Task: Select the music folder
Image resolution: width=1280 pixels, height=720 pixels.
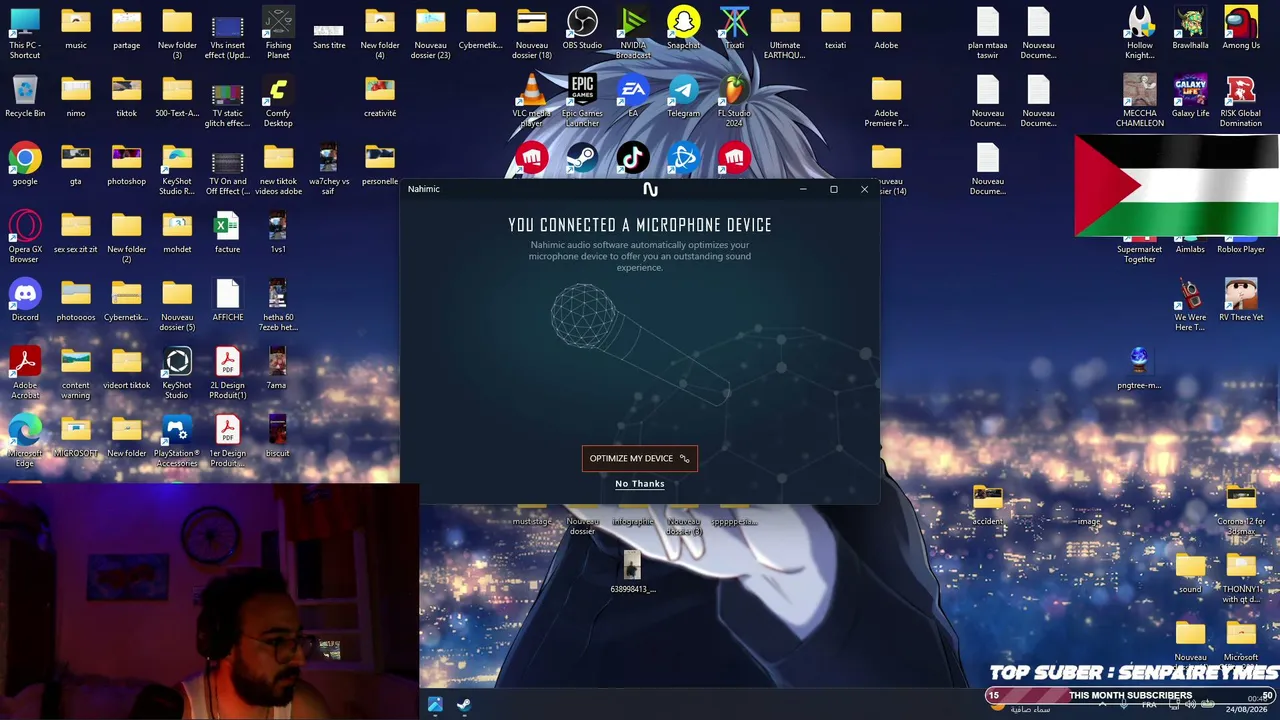Action: (x=76, y=28)
